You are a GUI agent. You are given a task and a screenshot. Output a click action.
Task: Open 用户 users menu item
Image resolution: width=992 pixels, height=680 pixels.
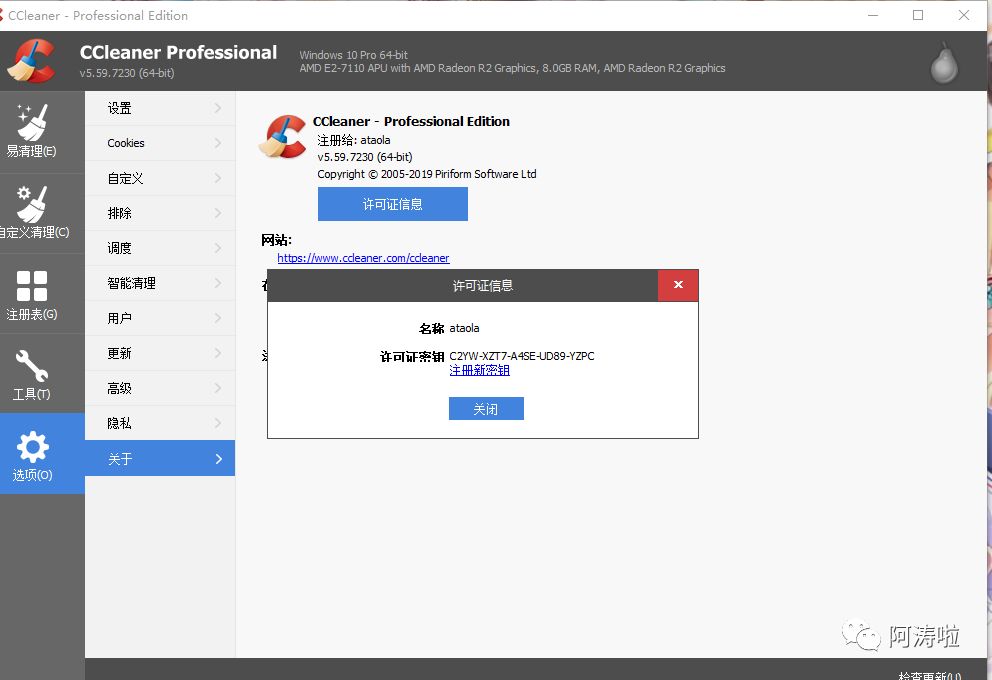click(x=160, y=318)
